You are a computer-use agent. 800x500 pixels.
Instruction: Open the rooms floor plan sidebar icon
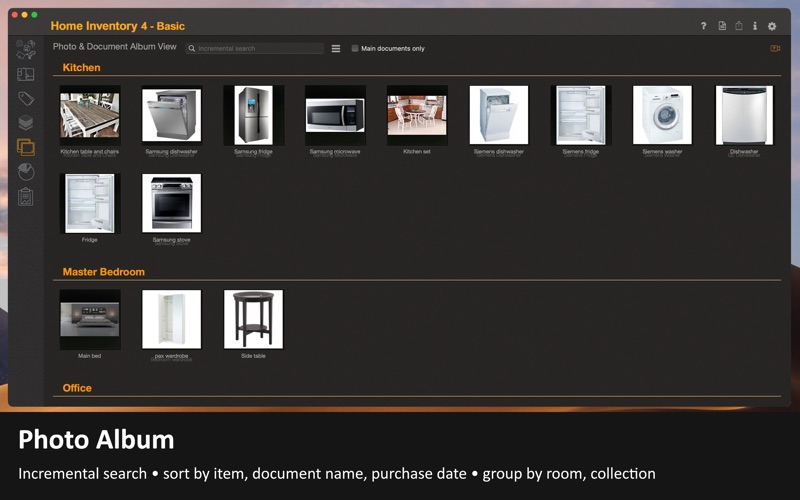pyautogui.click(x=26, y=74)
